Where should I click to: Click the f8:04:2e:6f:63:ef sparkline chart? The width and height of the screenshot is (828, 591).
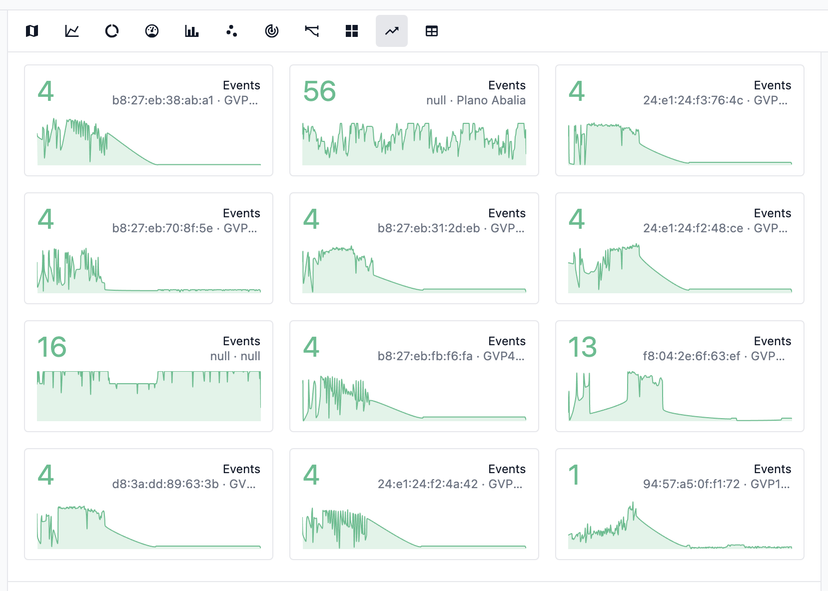click(x=679, y=397)
